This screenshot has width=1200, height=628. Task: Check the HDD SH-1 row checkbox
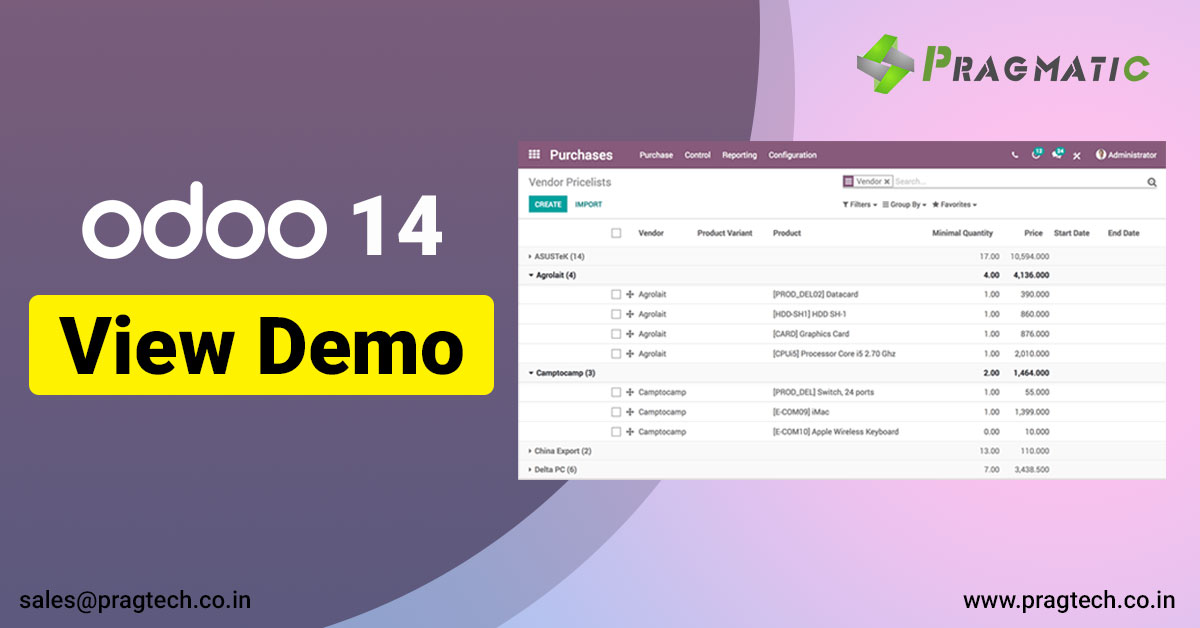616,314
